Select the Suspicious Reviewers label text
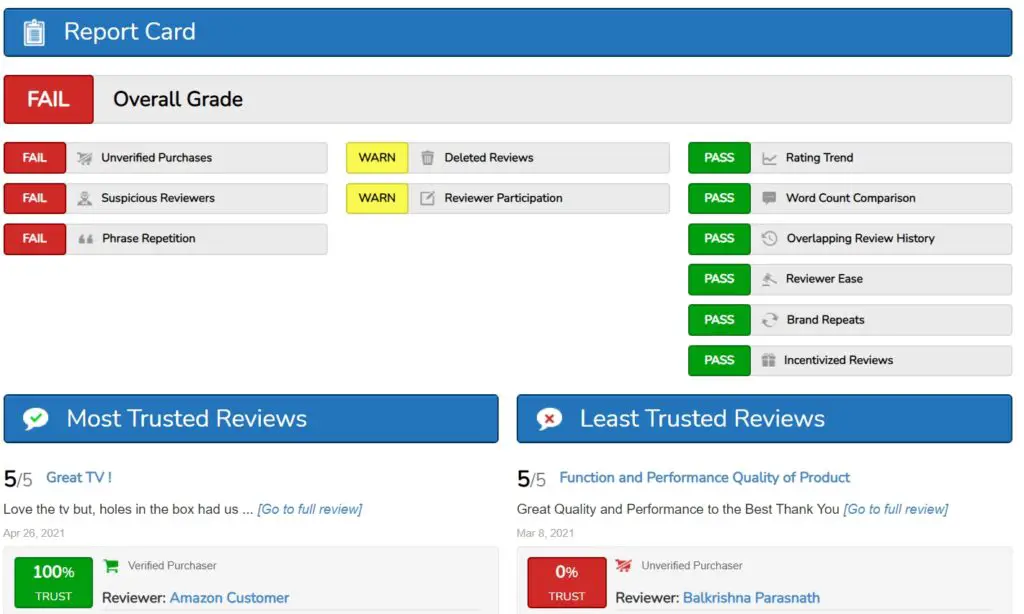This screenshot has width=1024, height=614. click(157, 199)
